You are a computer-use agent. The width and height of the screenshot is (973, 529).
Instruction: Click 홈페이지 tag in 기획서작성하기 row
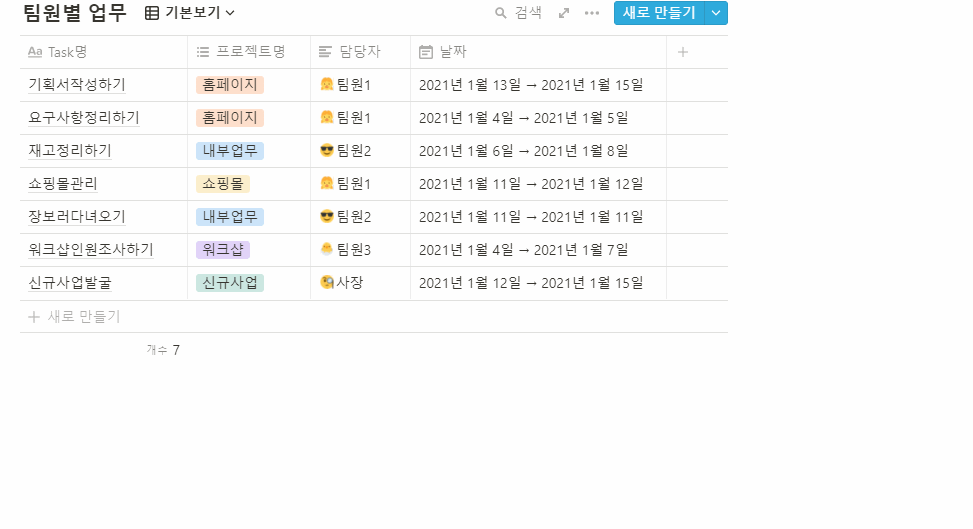[230, 84]
